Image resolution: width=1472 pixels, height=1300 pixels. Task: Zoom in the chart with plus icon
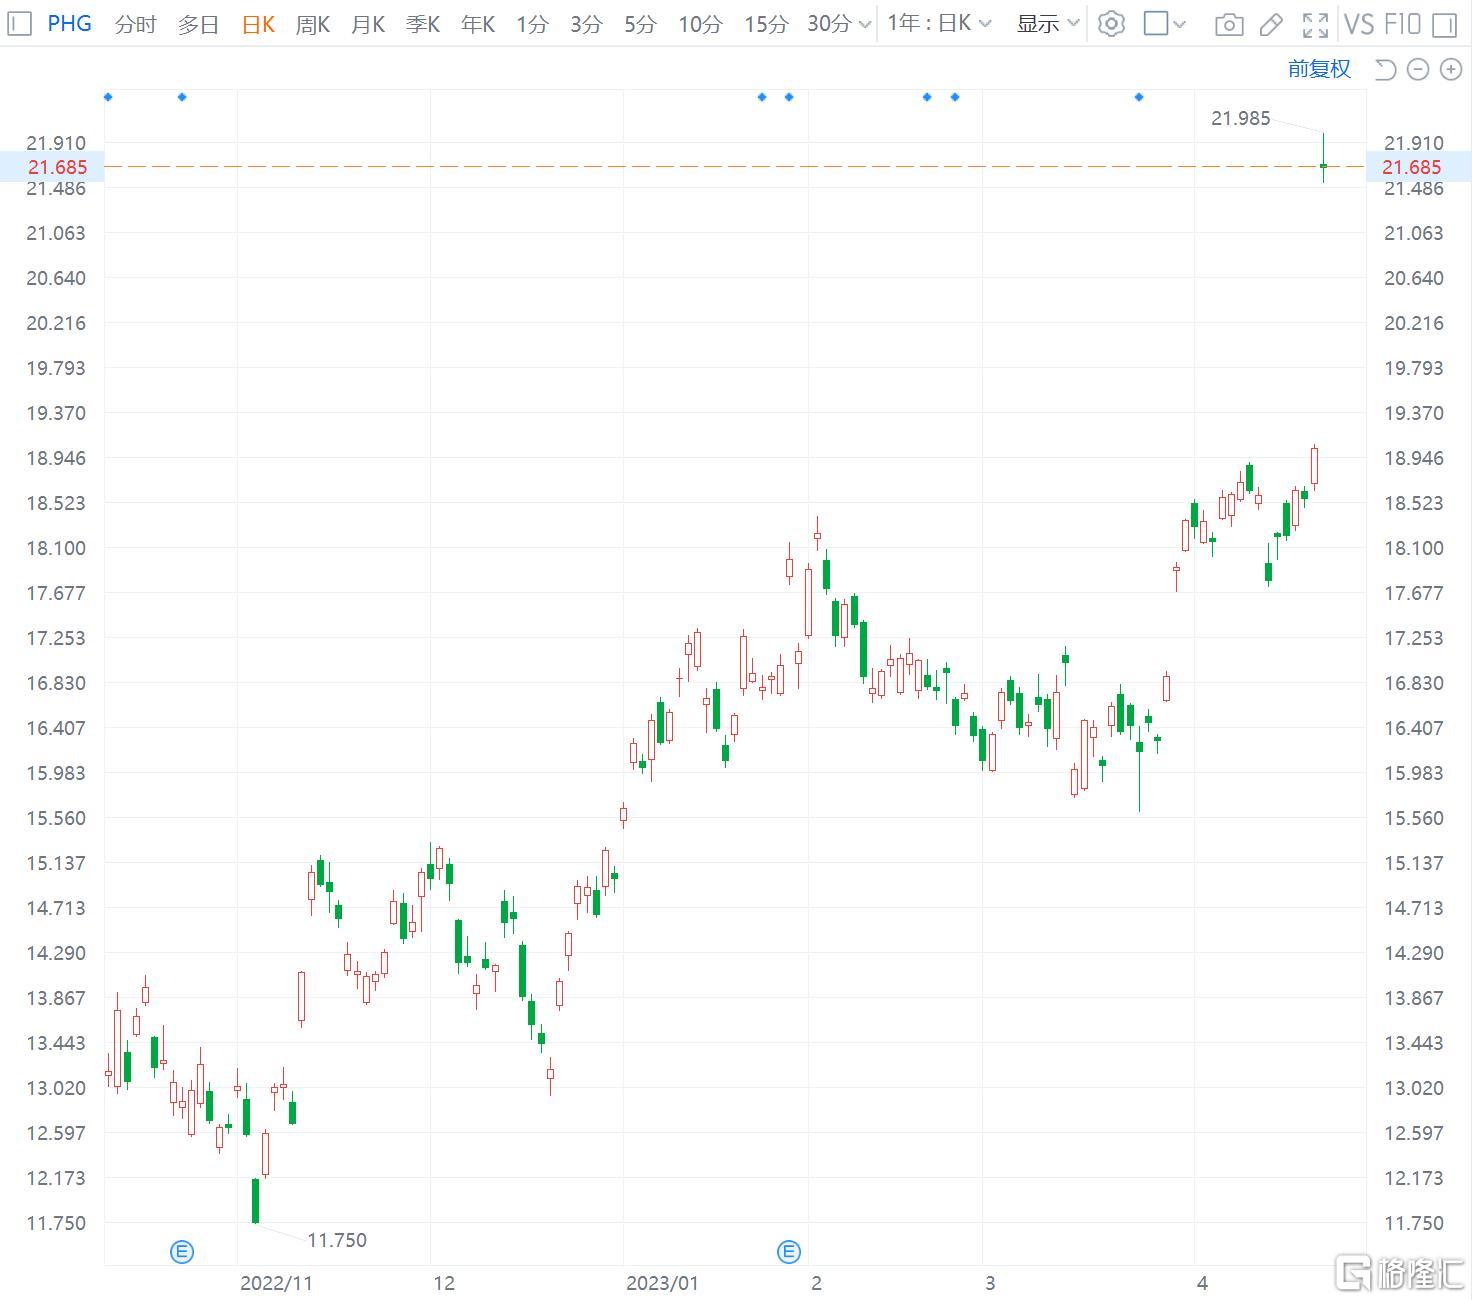(1451, 69)
